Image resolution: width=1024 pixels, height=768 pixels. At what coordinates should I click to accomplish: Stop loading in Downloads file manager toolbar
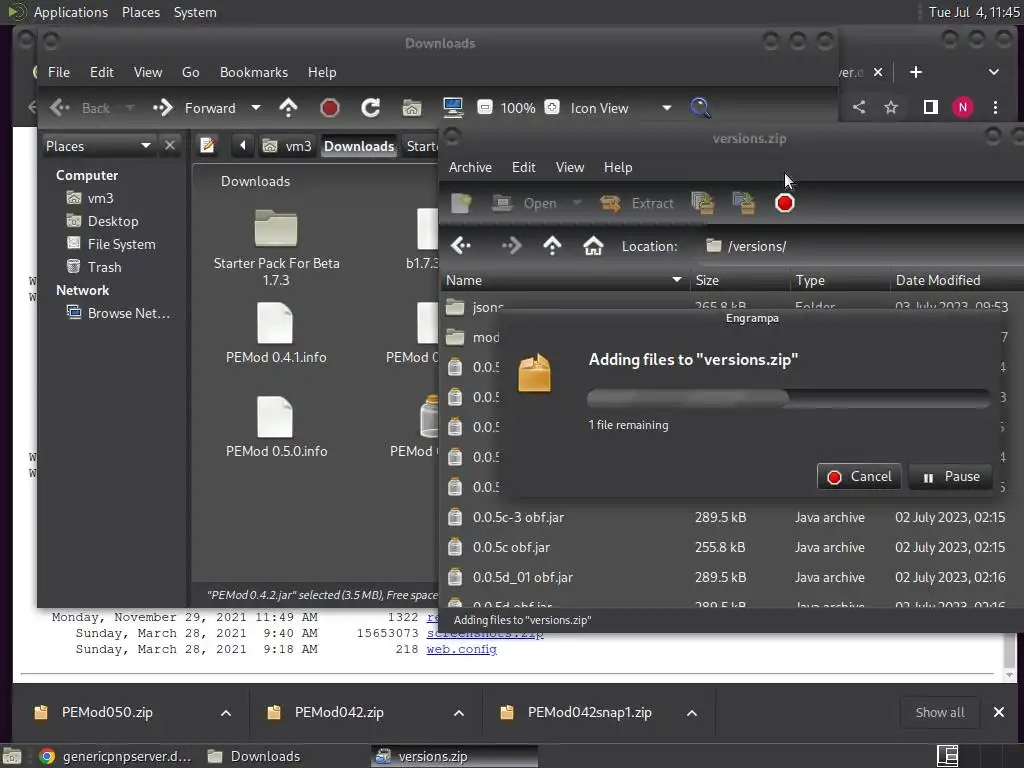330,108
